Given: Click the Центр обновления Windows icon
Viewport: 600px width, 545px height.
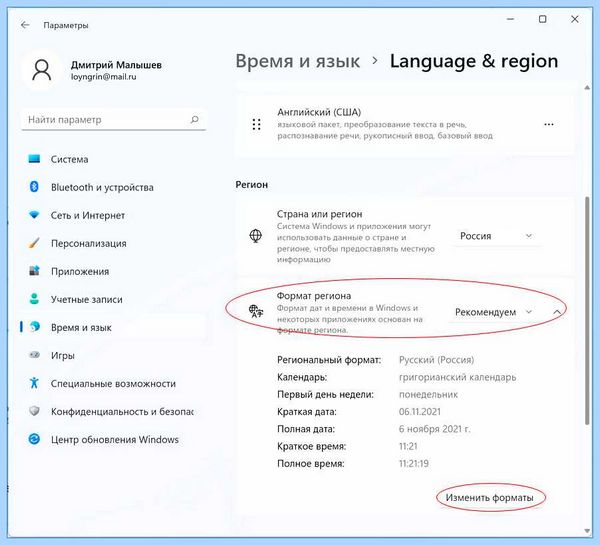Looking at the screenshot, I should pos(34,439).
